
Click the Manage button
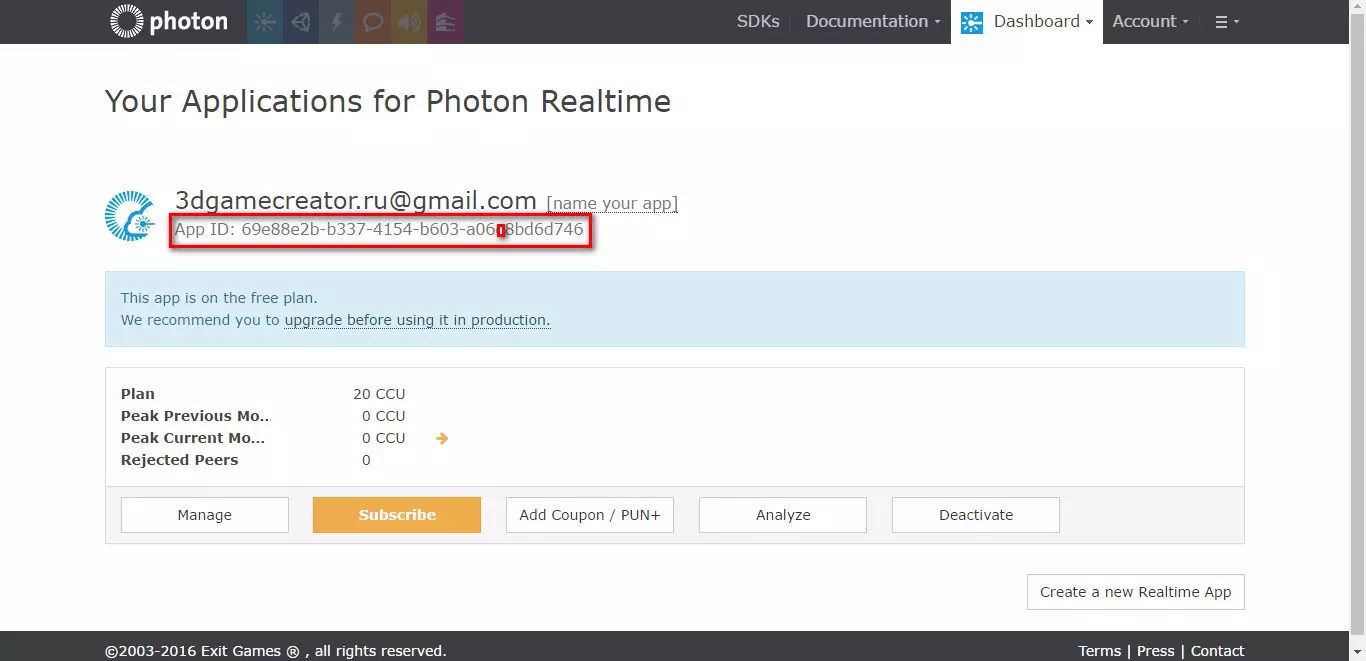coord(204,514)
